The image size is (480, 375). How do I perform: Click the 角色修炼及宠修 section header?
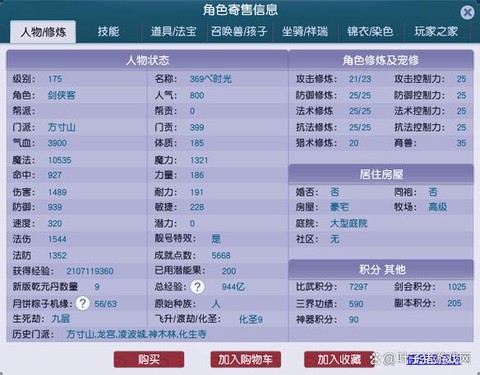pos(381,60)
